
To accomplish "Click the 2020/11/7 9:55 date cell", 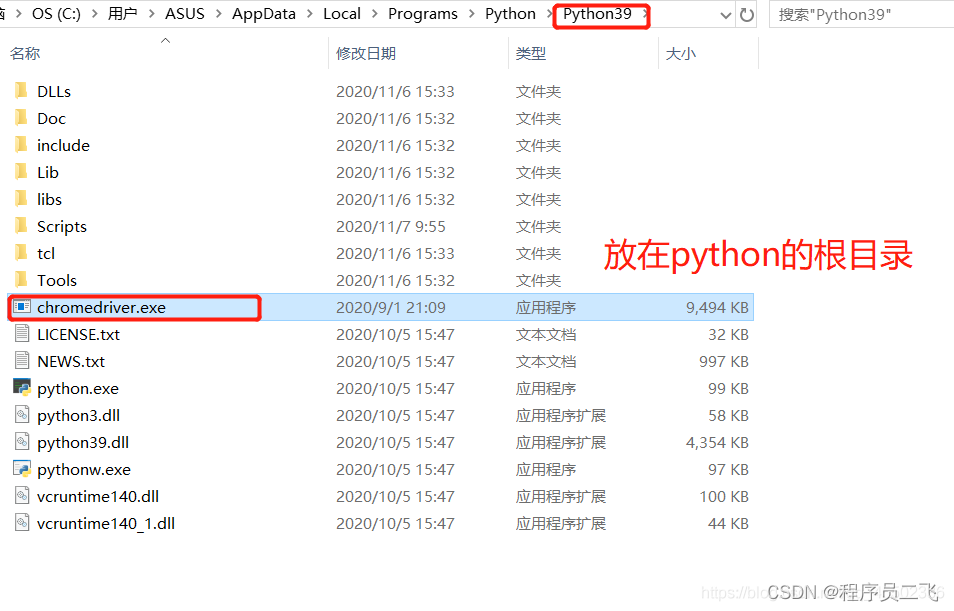I will pos(391,226).
